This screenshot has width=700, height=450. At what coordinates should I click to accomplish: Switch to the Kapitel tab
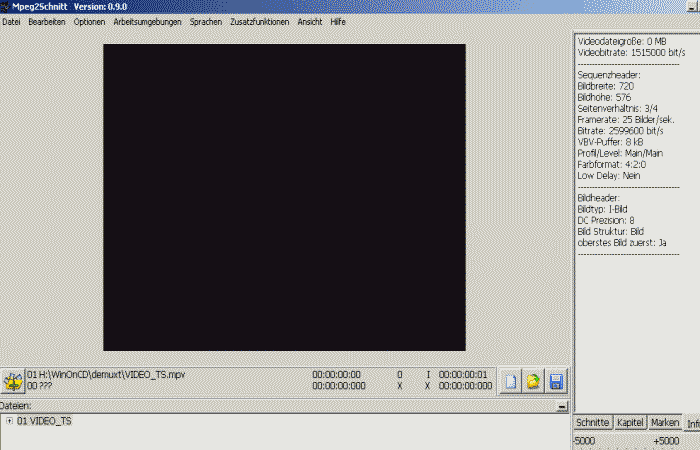click(630, 423)
